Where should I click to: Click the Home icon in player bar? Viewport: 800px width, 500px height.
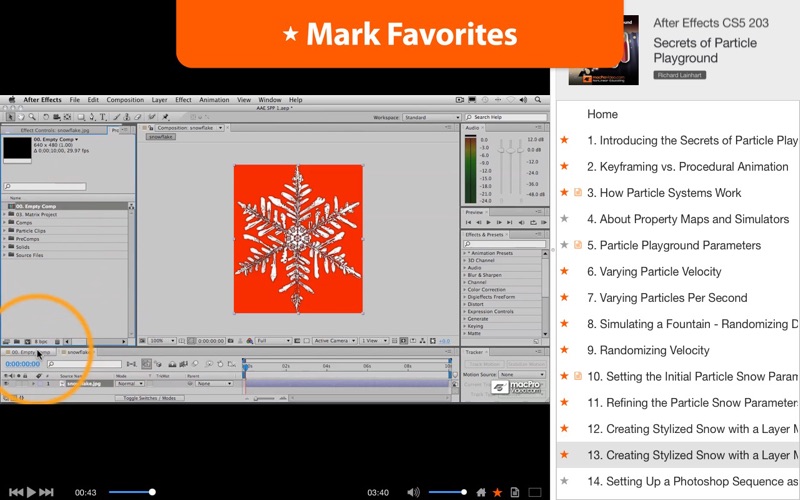click(x=481, y=492)
